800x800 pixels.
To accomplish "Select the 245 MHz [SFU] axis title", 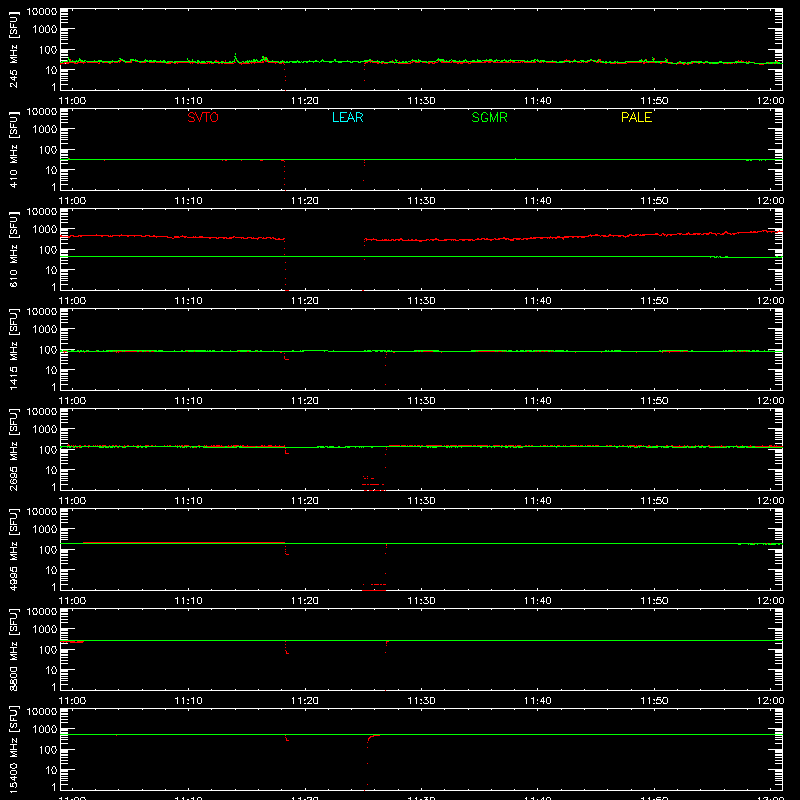I will pos(13,49).
